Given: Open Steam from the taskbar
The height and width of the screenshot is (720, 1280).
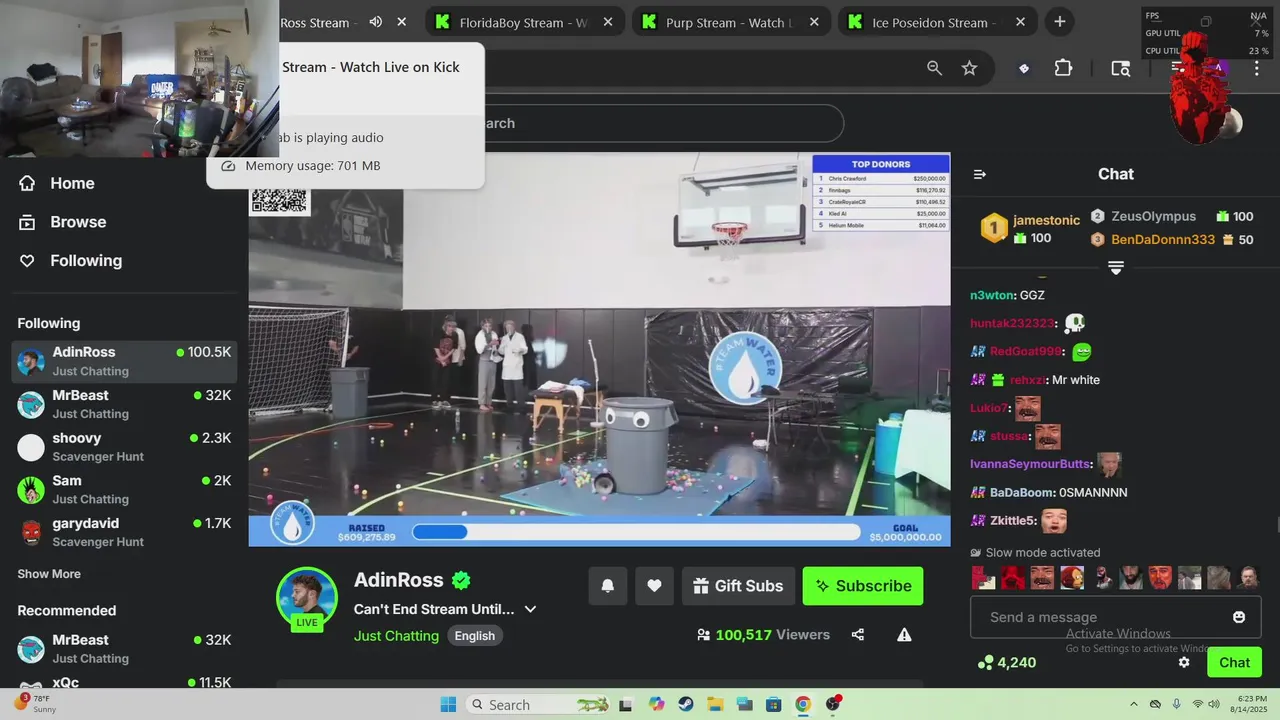Looking at the screenshot, I should (x=686, y=704).
